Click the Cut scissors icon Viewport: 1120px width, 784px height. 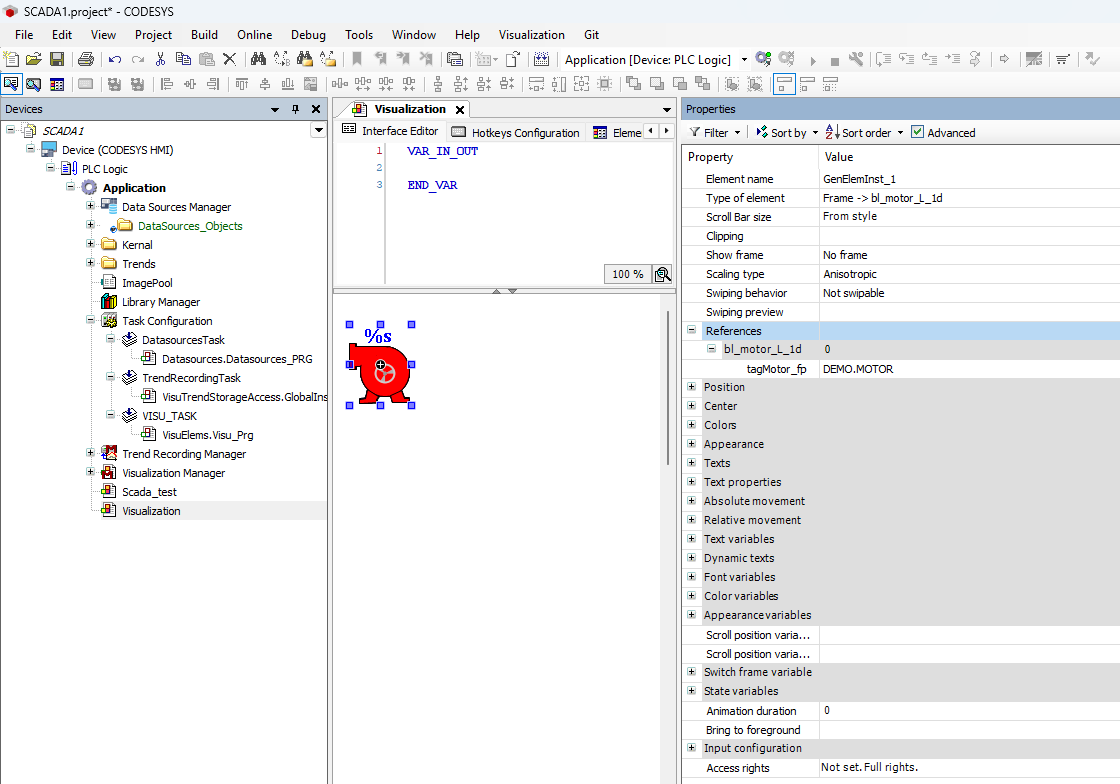coord(160,59)
